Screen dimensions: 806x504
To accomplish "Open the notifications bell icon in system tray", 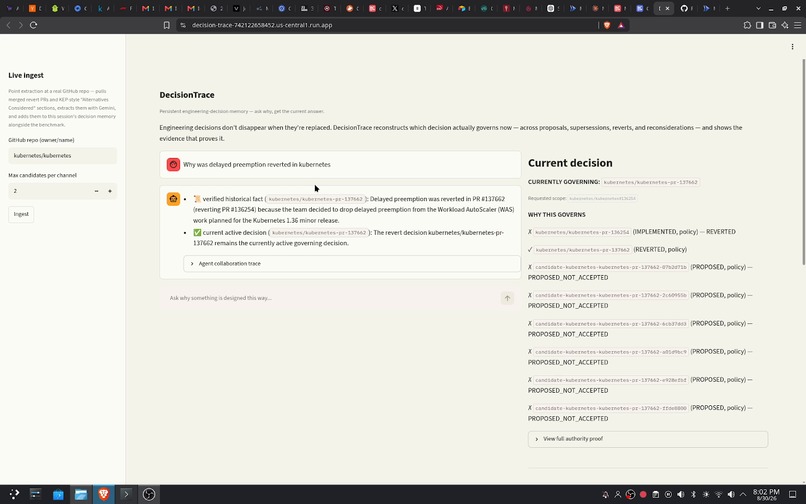I will pos(606,494).
